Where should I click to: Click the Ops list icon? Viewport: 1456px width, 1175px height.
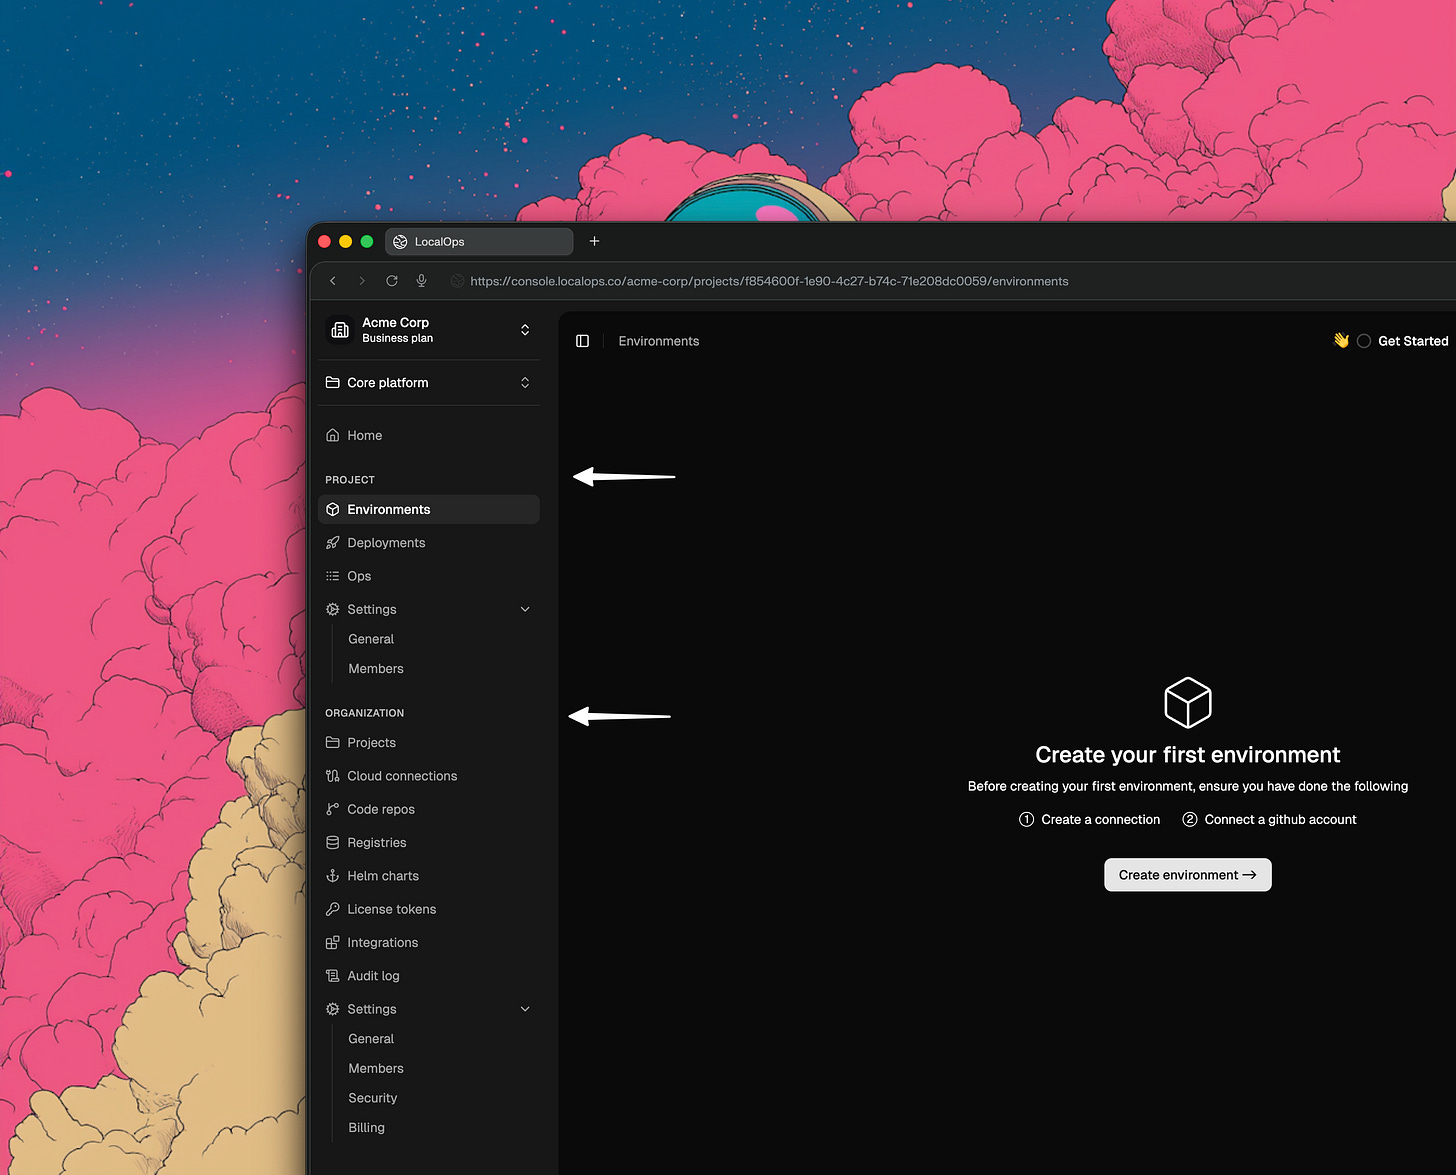tap(333, 576)
